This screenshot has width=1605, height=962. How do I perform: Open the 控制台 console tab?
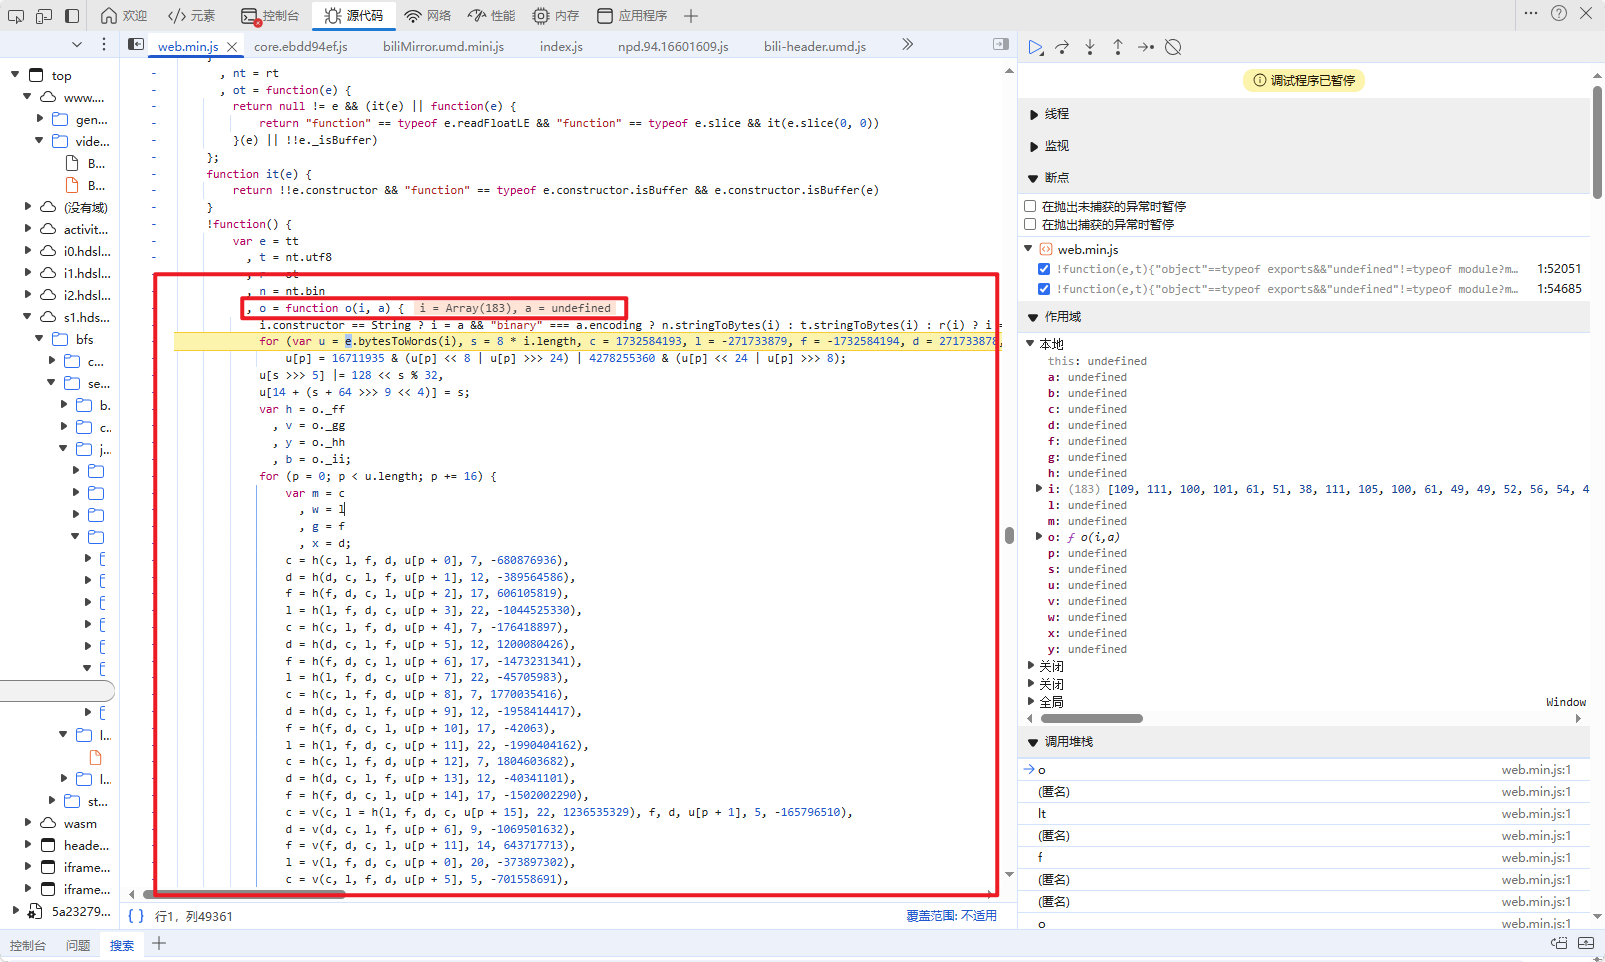[270, 16]
